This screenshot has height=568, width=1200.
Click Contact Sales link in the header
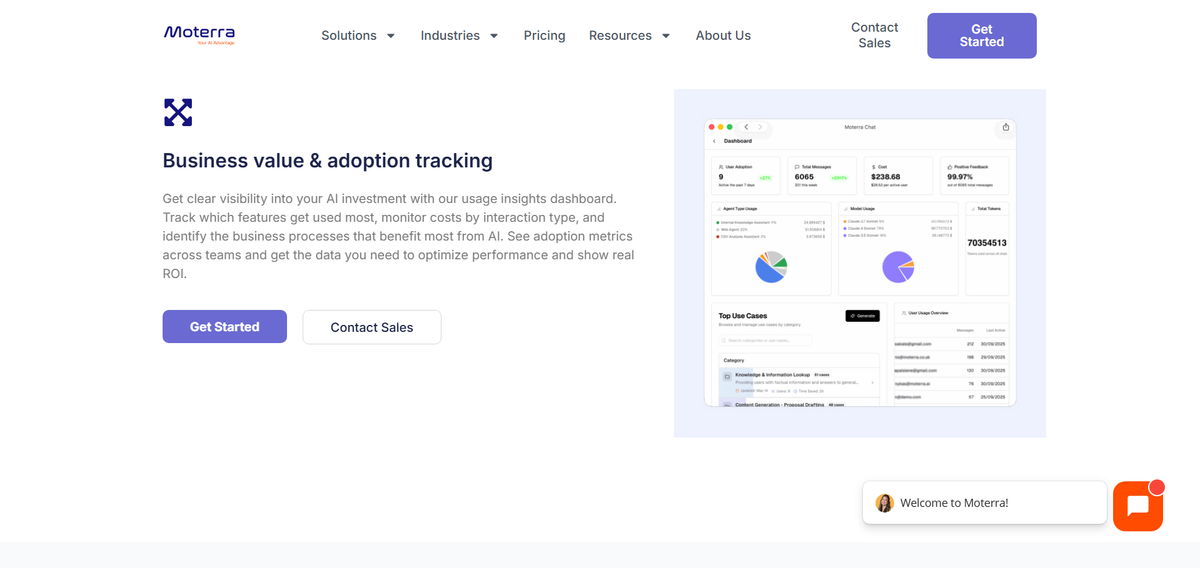[x=874, y=35]
